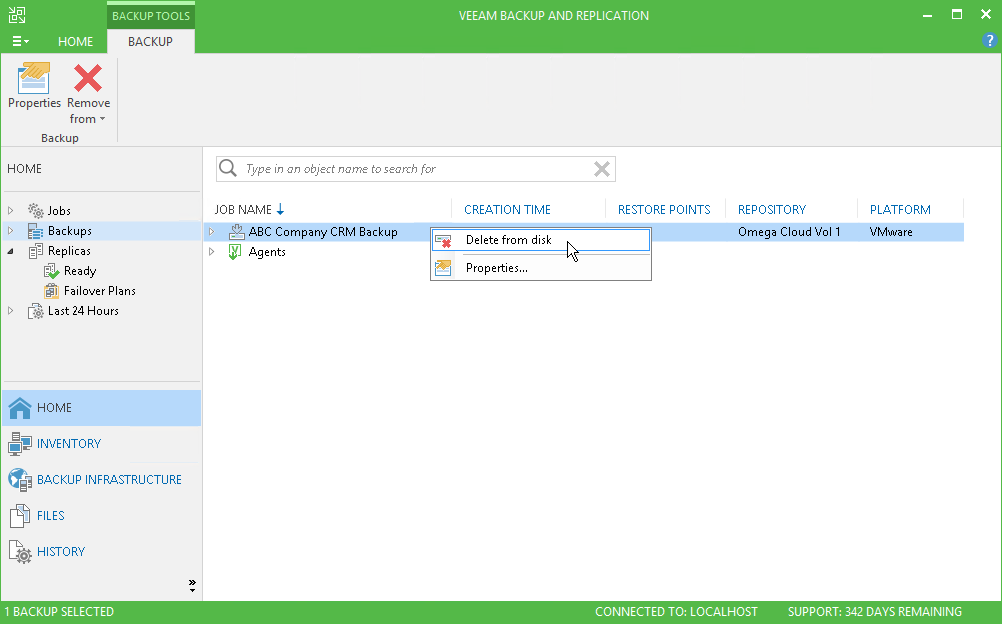Open Failover Plans in the tree
Viewport: 1002px width, 624px height.
click(x=100, y=291)
